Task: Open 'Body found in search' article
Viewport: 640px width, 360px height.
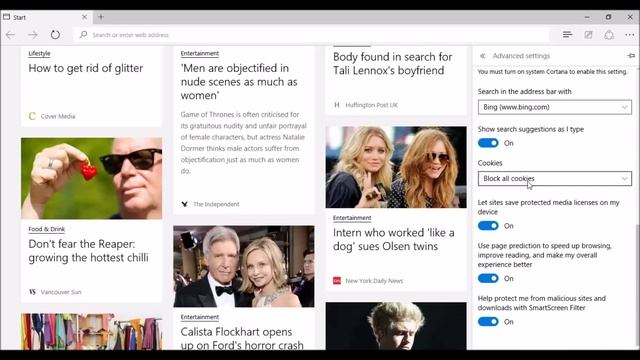Action: 392,64
